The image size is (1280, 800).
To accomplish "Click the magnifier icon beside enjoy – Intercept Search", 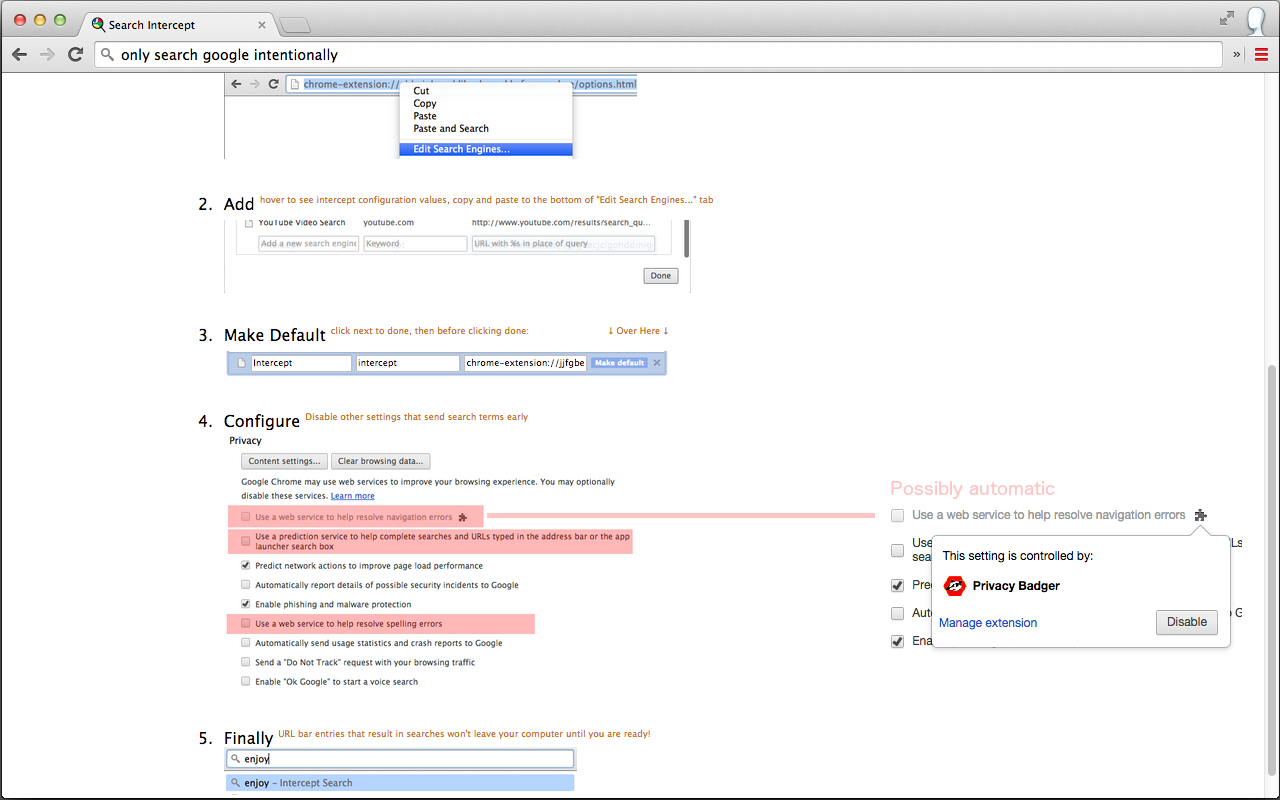I will pyautogui.click(x=236, y=783).
